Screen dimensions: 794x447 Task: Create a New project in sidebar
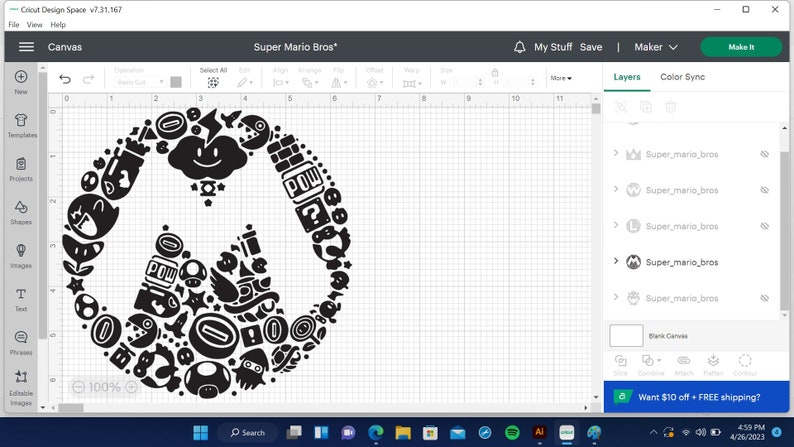click(21, 82)
